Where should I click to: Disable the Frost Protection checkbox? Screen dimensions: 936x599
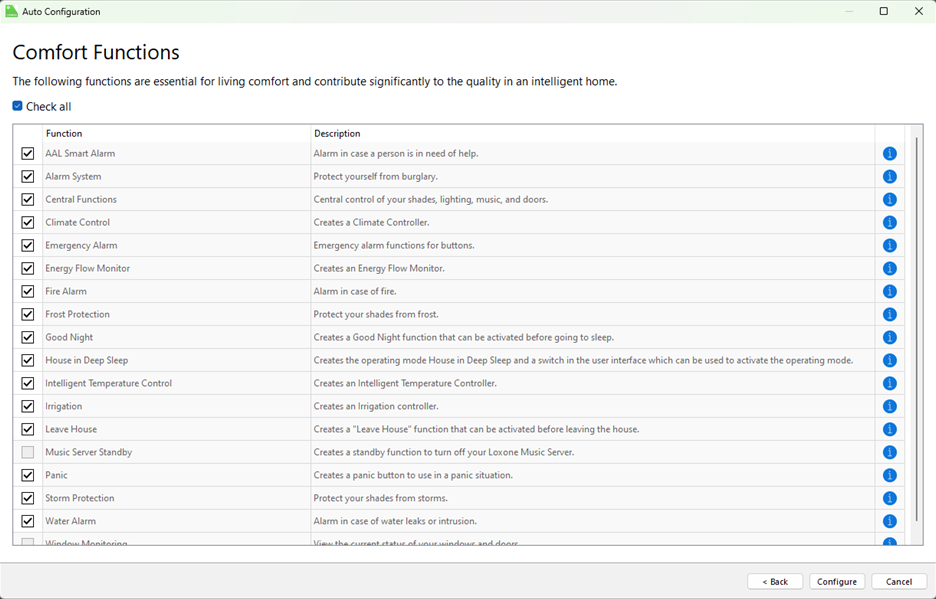(x=28, y=315)
